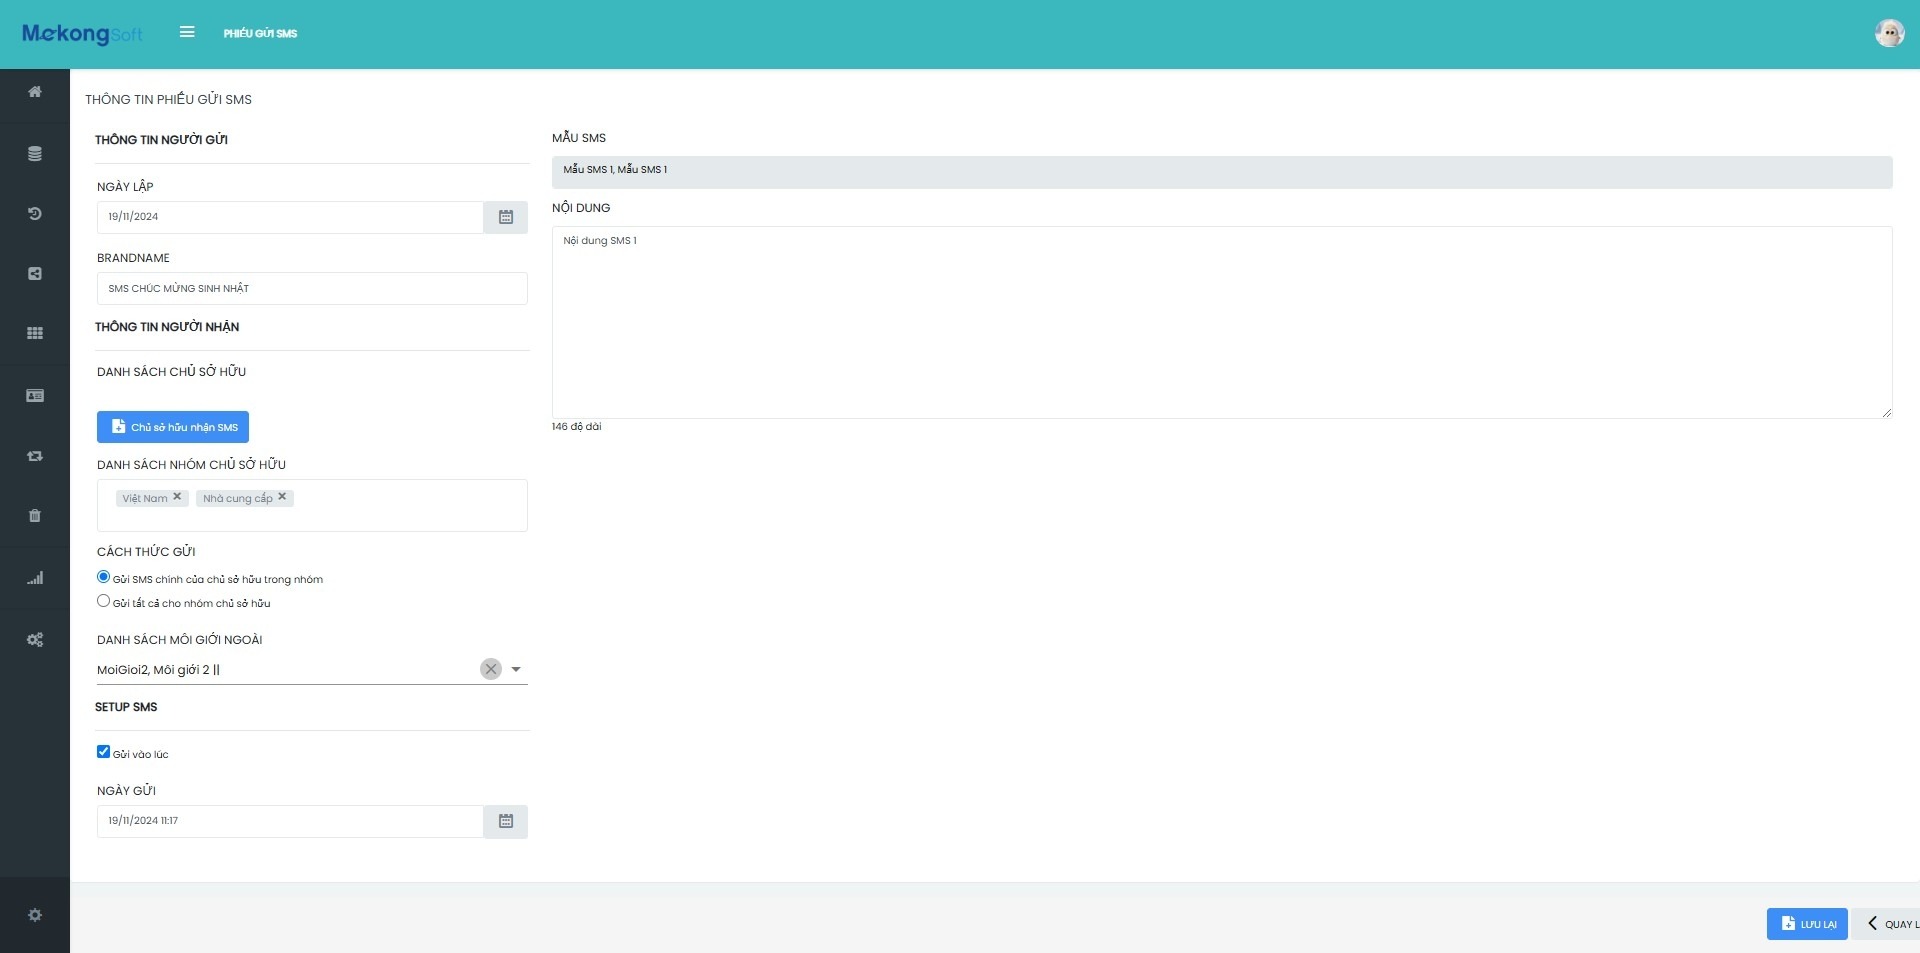Open calendar picker for Ngày Gửi
Viewport: 1920px width, 953px height.
pyautogui.click(x=505, y=821)
